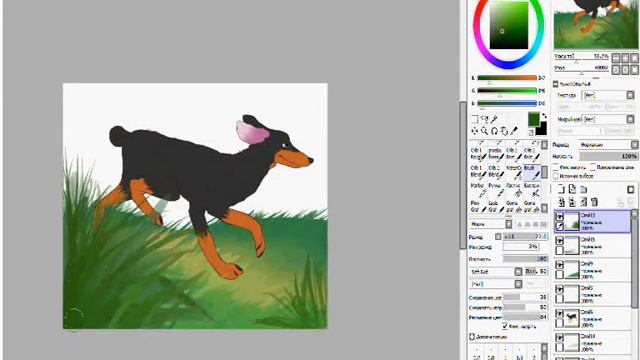Viewport: 640px width, 360px height.
Task: Select the move layer tool
Action: click(x=475, y=131)
